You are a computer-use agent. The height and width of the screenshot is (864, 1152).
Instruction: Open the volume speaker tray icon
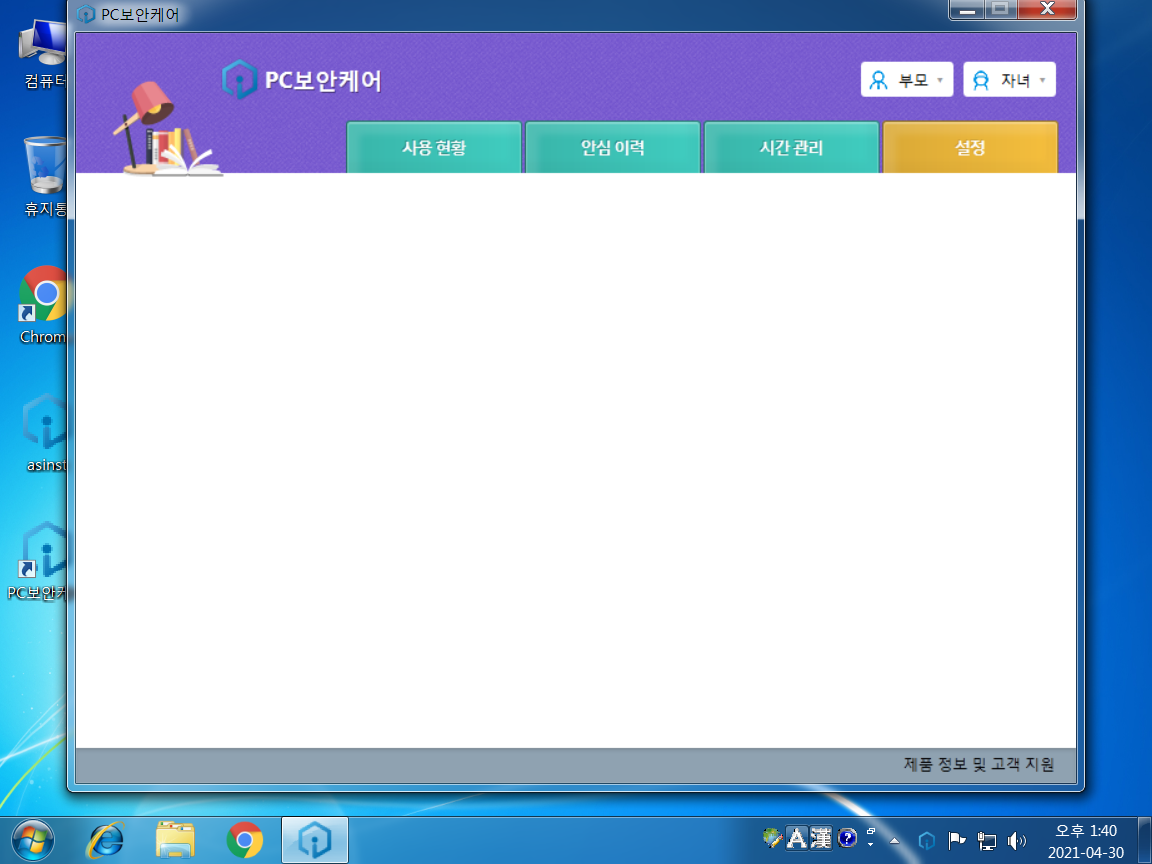(x=1017, y=840)
